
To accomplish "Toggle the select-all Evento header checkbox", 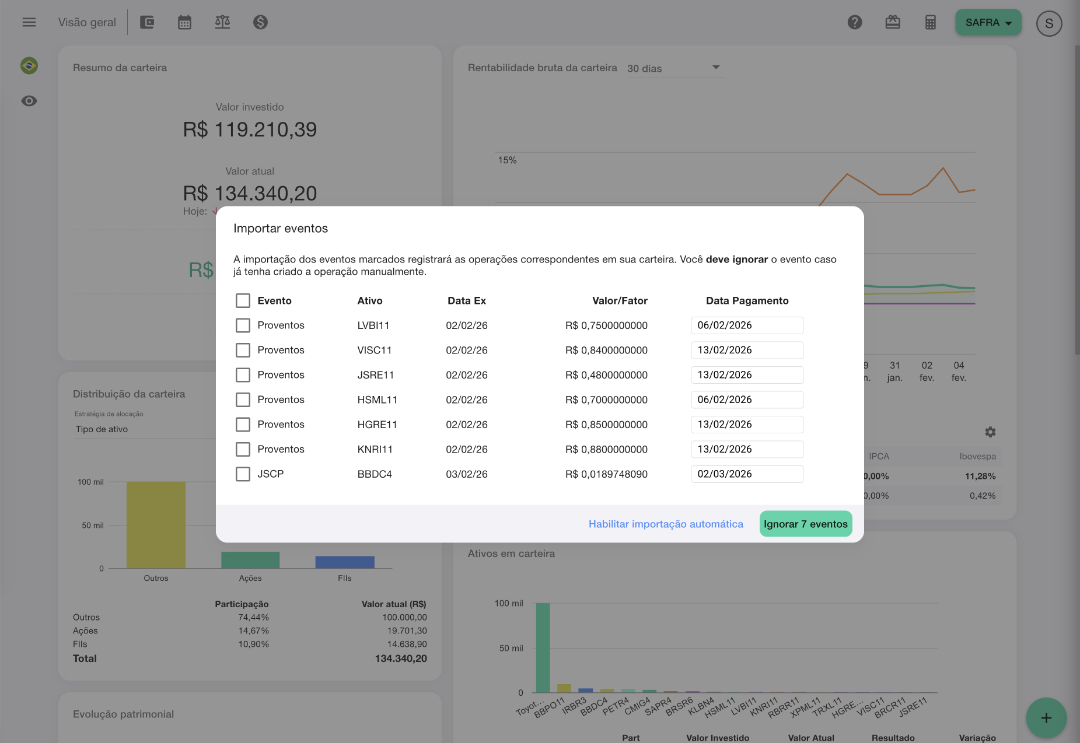I will (242, 300).
